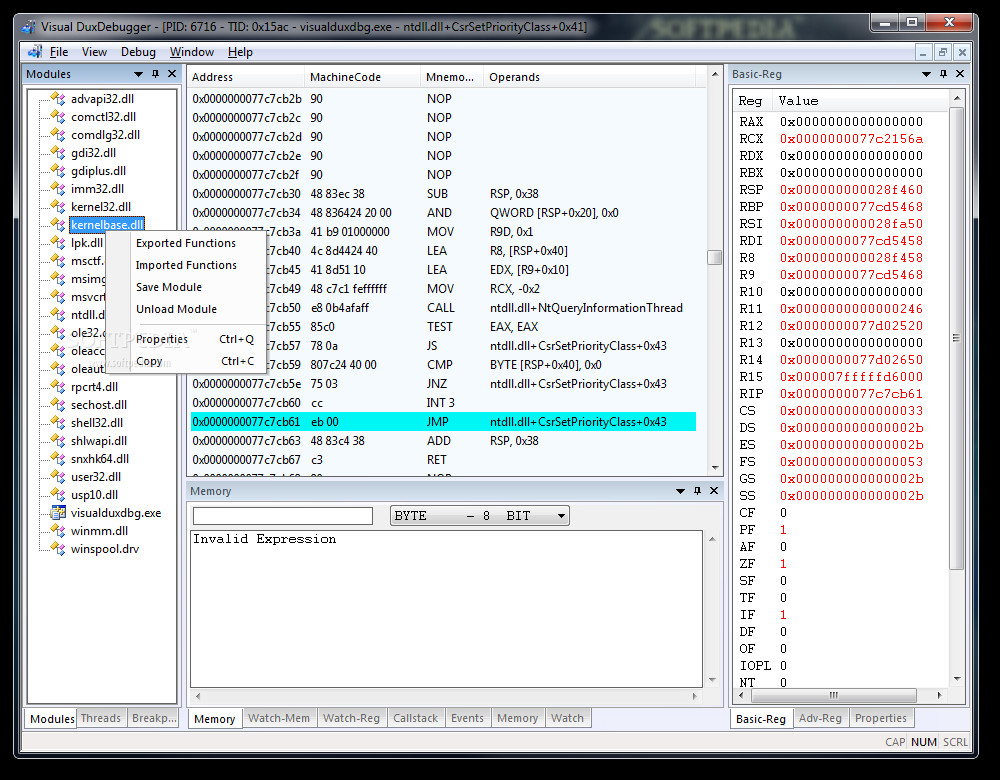The width and height of the screenshot is (1000, 780).
Task: Click the sechost.dll module icon
Action: 58,405
